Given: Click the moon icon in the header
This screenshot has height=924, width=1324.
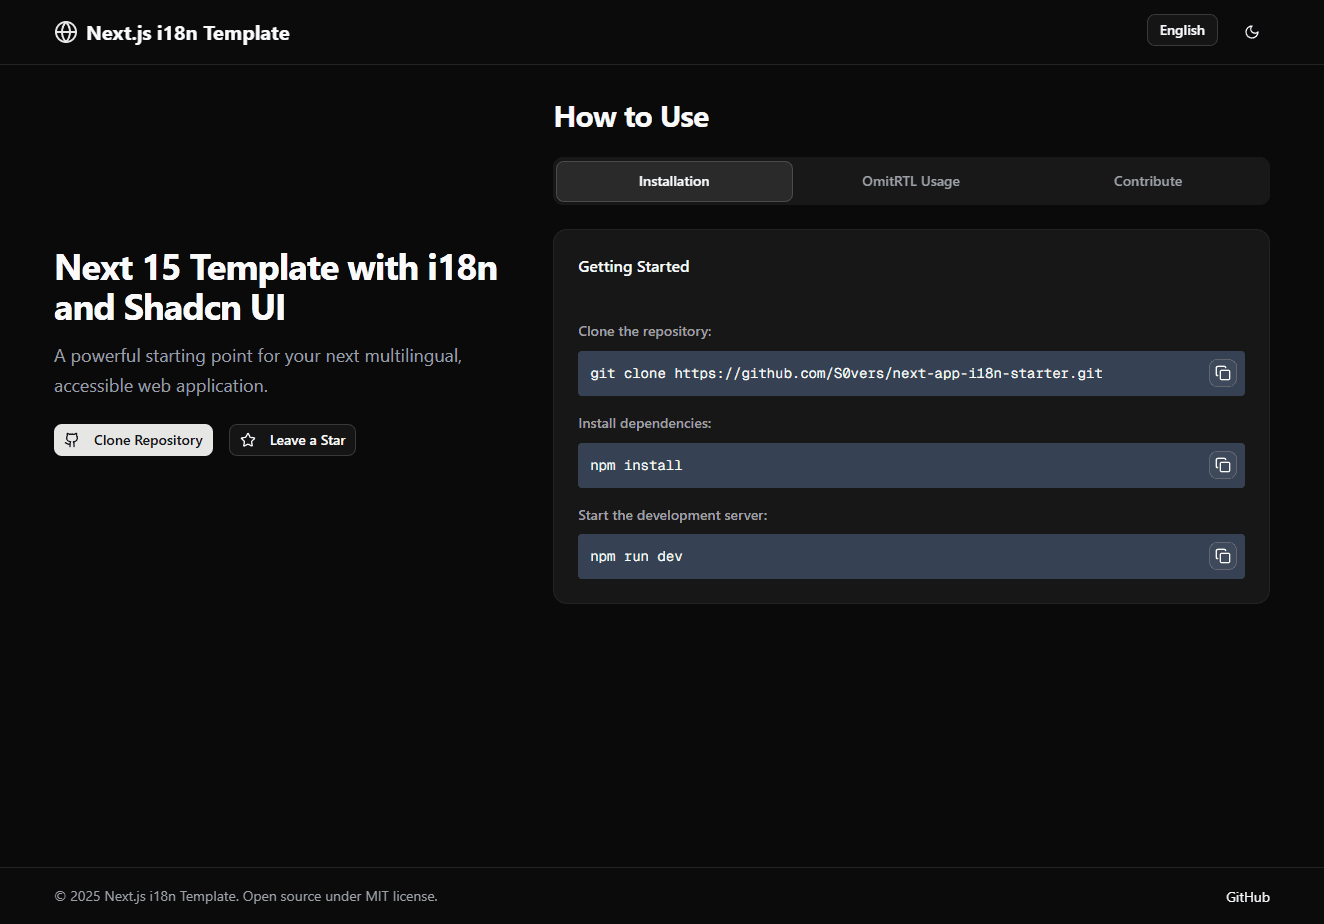Looking at the screenshot, I should point(1252,31).
